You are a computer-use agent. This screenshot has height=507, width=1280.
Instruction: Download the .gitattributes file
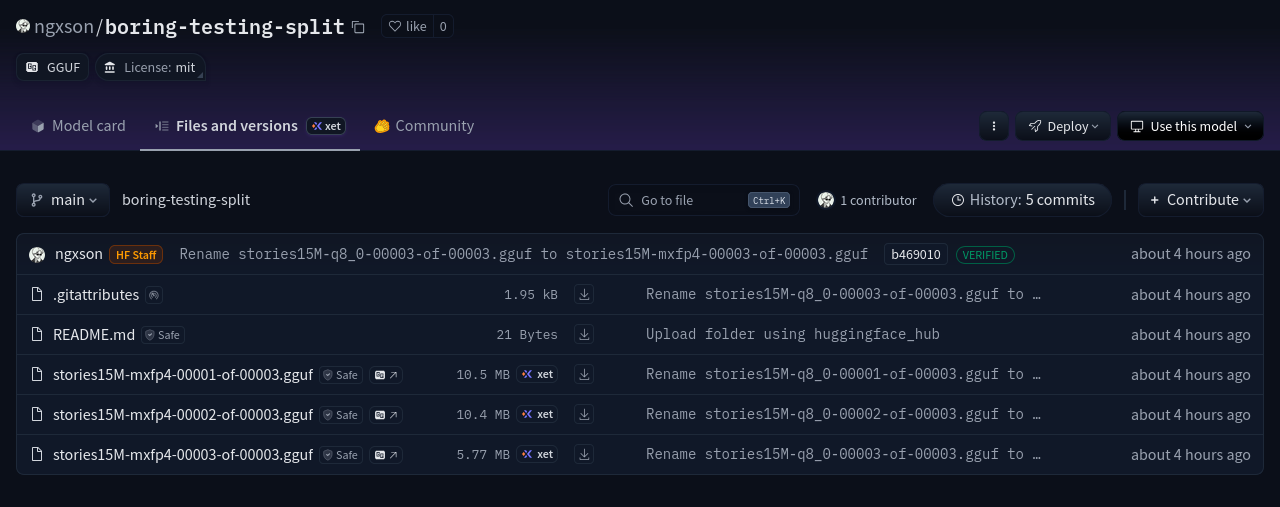pos(584,295)
